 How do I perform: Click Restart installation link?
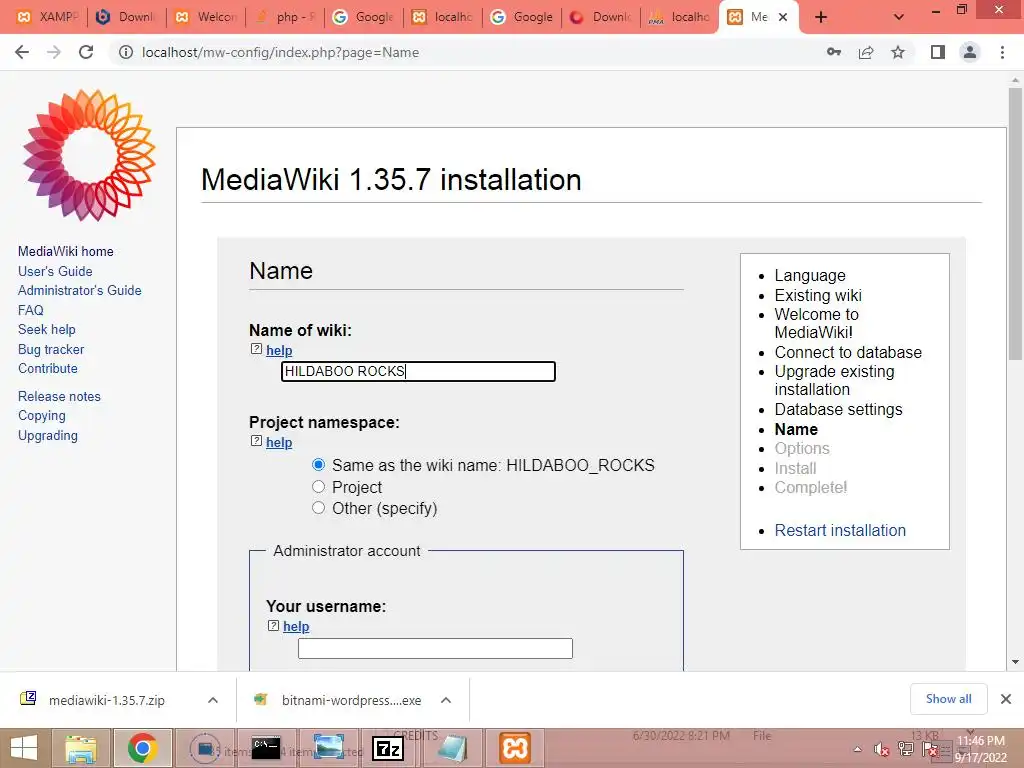[x=840, y=530]
